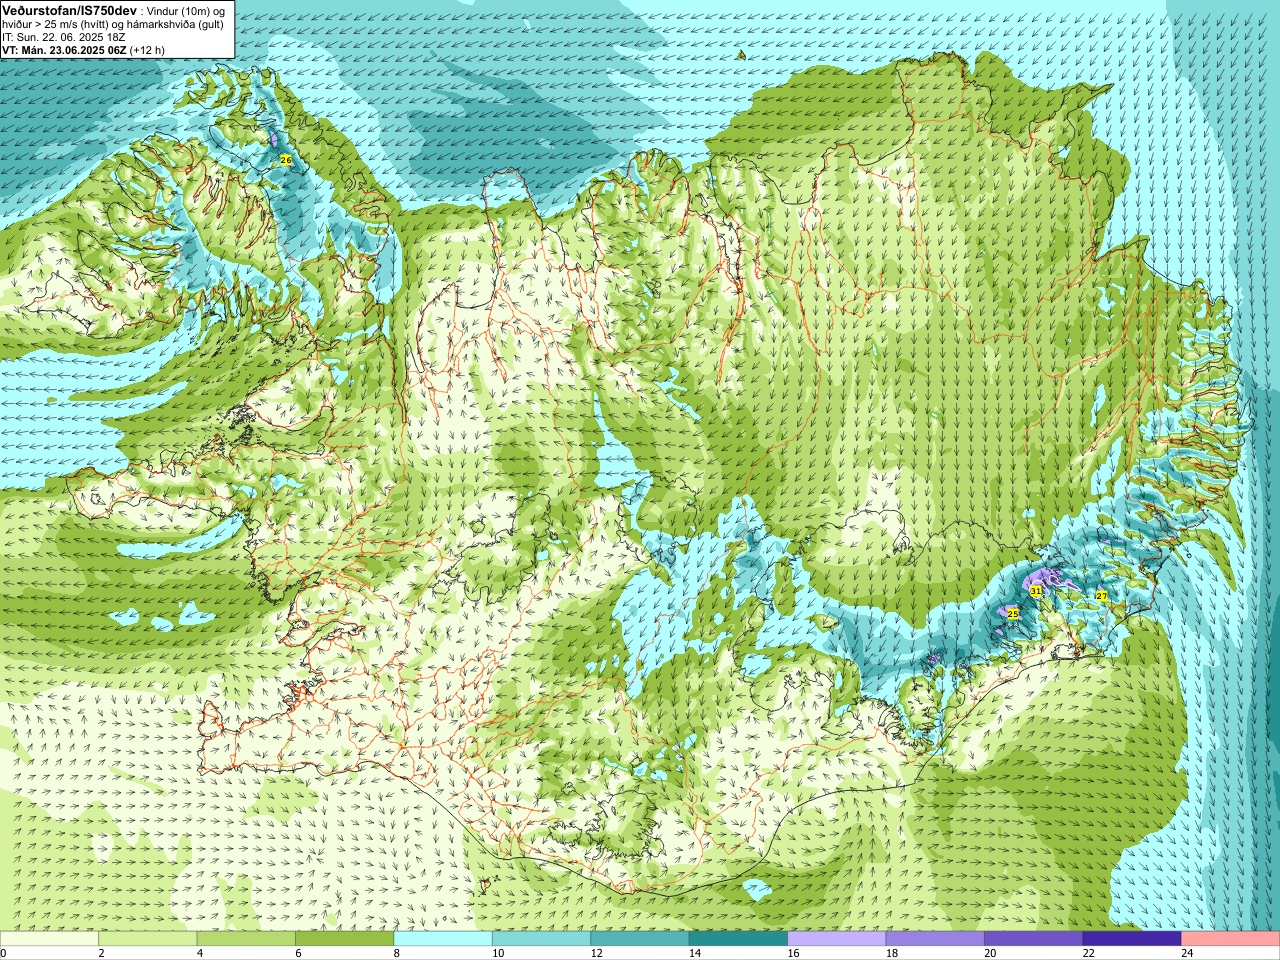Click the 'VT: Mán. 23.06.2025 06Z' line
This screenshot has height=960, width=1280.
(x=63, y=49)
